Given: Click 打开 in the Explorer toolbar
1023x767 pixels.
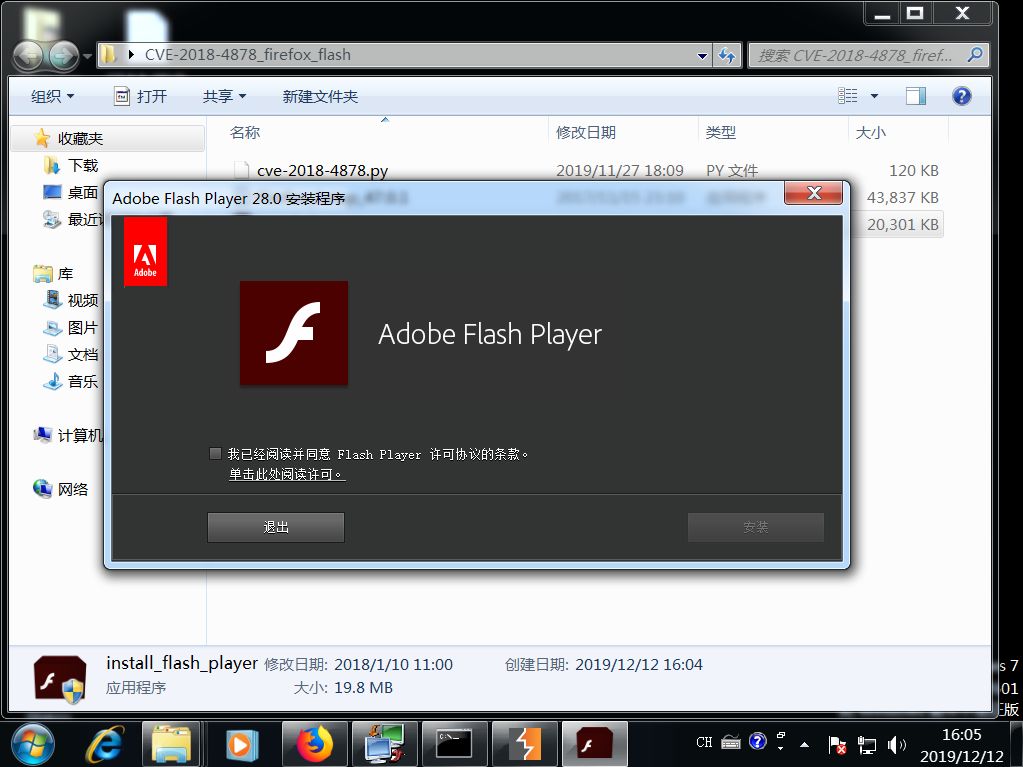Looking at the screenshot, I should (141, 97).
